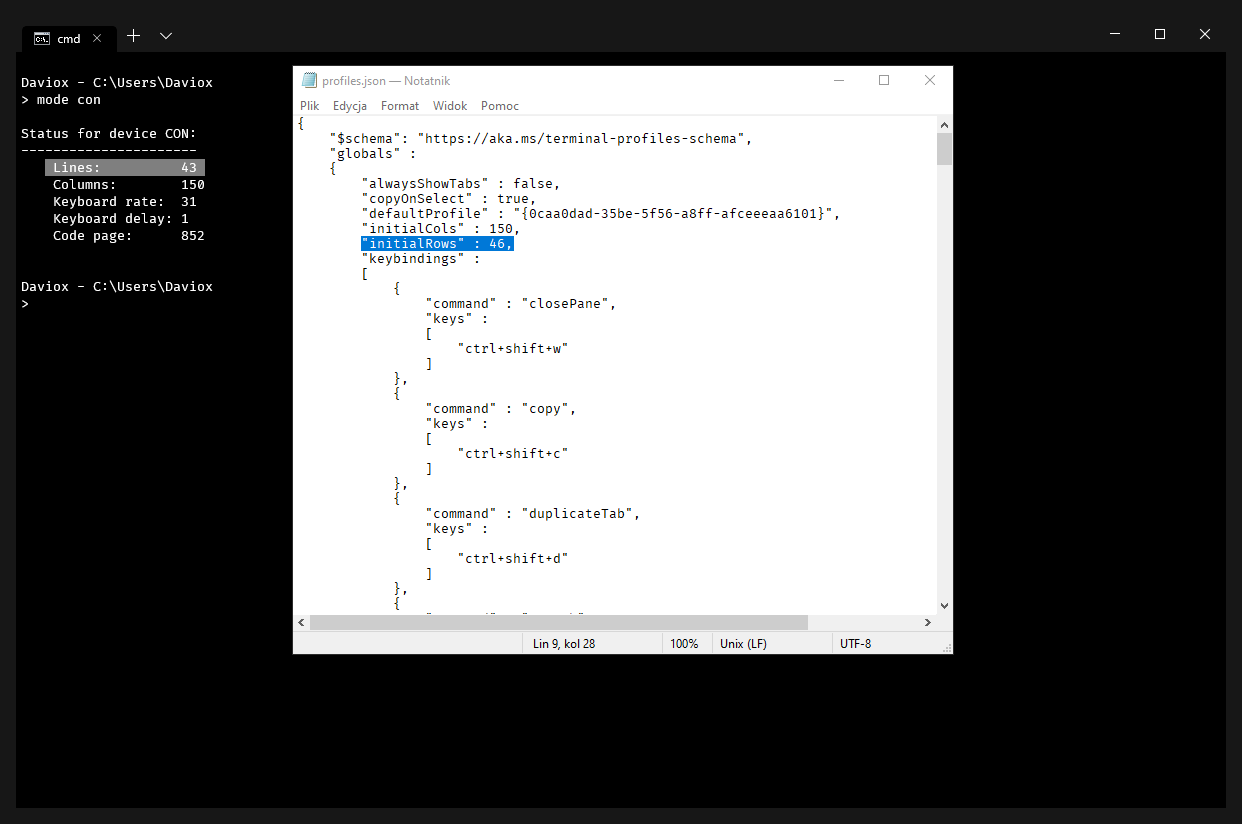Open the Pomoc menu
The height and width of the screenshot is (824, 1242).
pyautogui.click(x=499, y=105)
